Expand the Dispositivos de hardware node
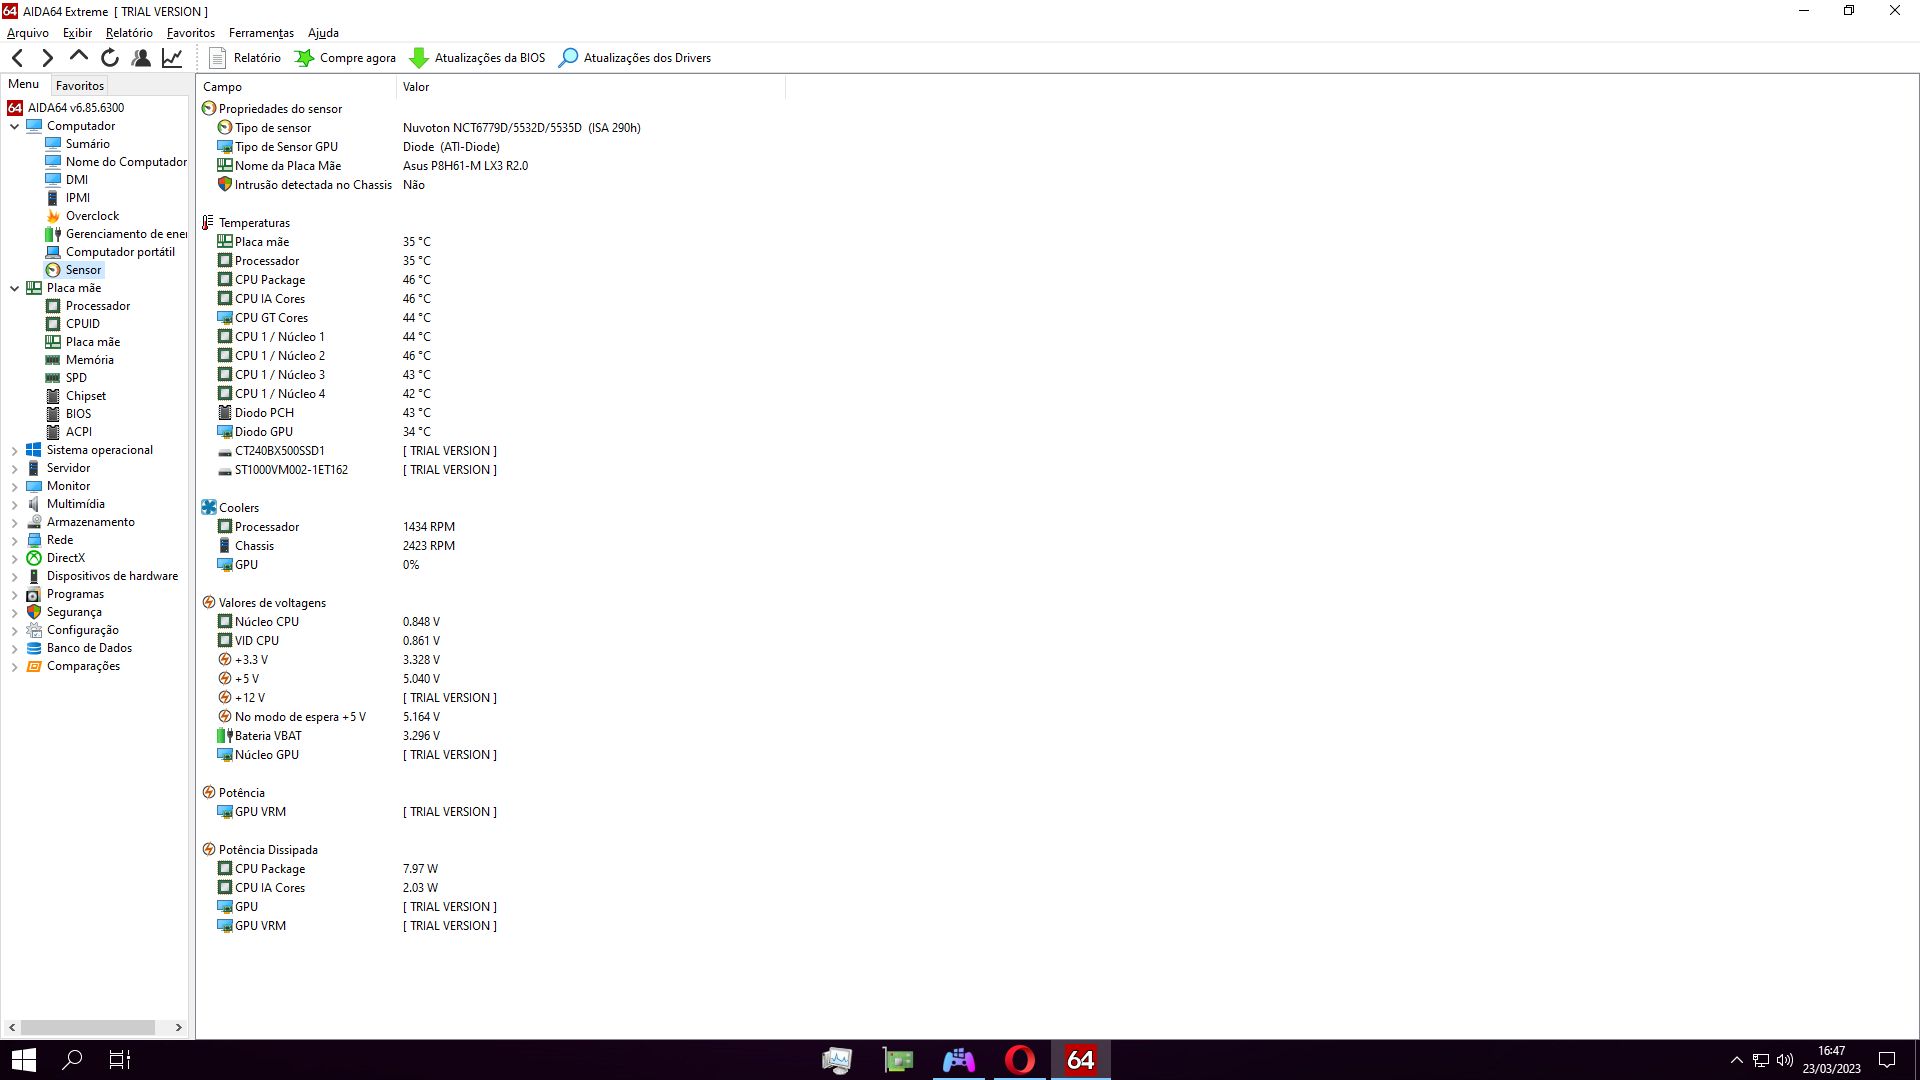This screenshot has width=1920, height=1080. click(14, 576)
